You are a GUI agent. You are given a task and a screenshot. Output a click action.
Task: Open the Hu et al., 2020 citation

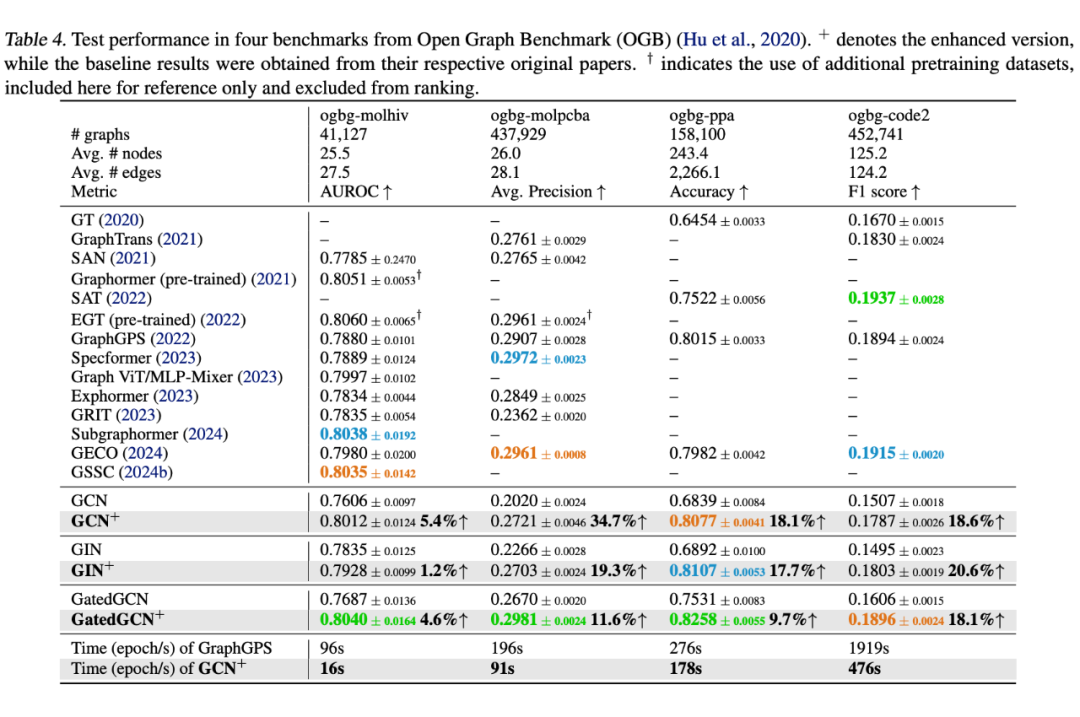pos(741,40)
